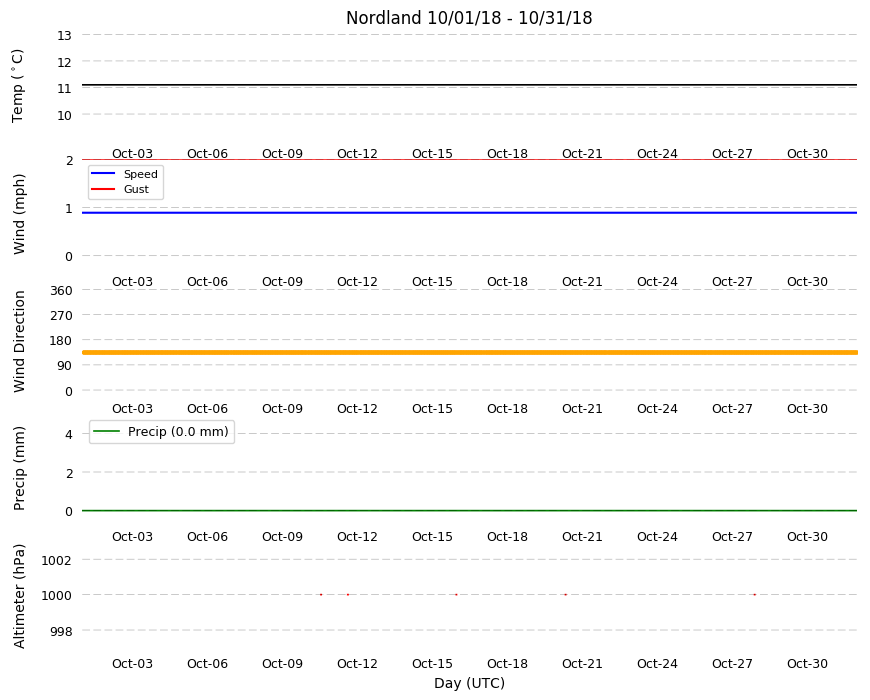Click the red Gust legend line
Screen dimensions: 870x700
103,189
